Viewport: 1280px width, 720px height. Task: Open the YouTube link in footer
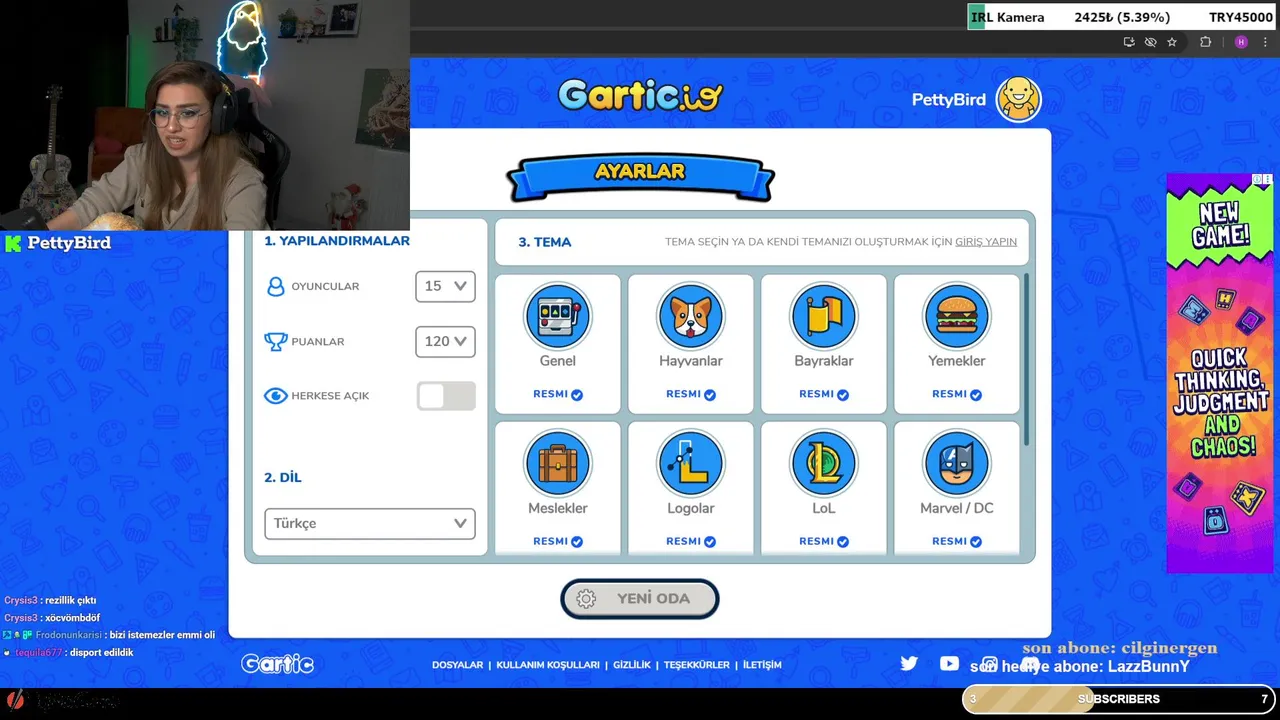[949, 663]
